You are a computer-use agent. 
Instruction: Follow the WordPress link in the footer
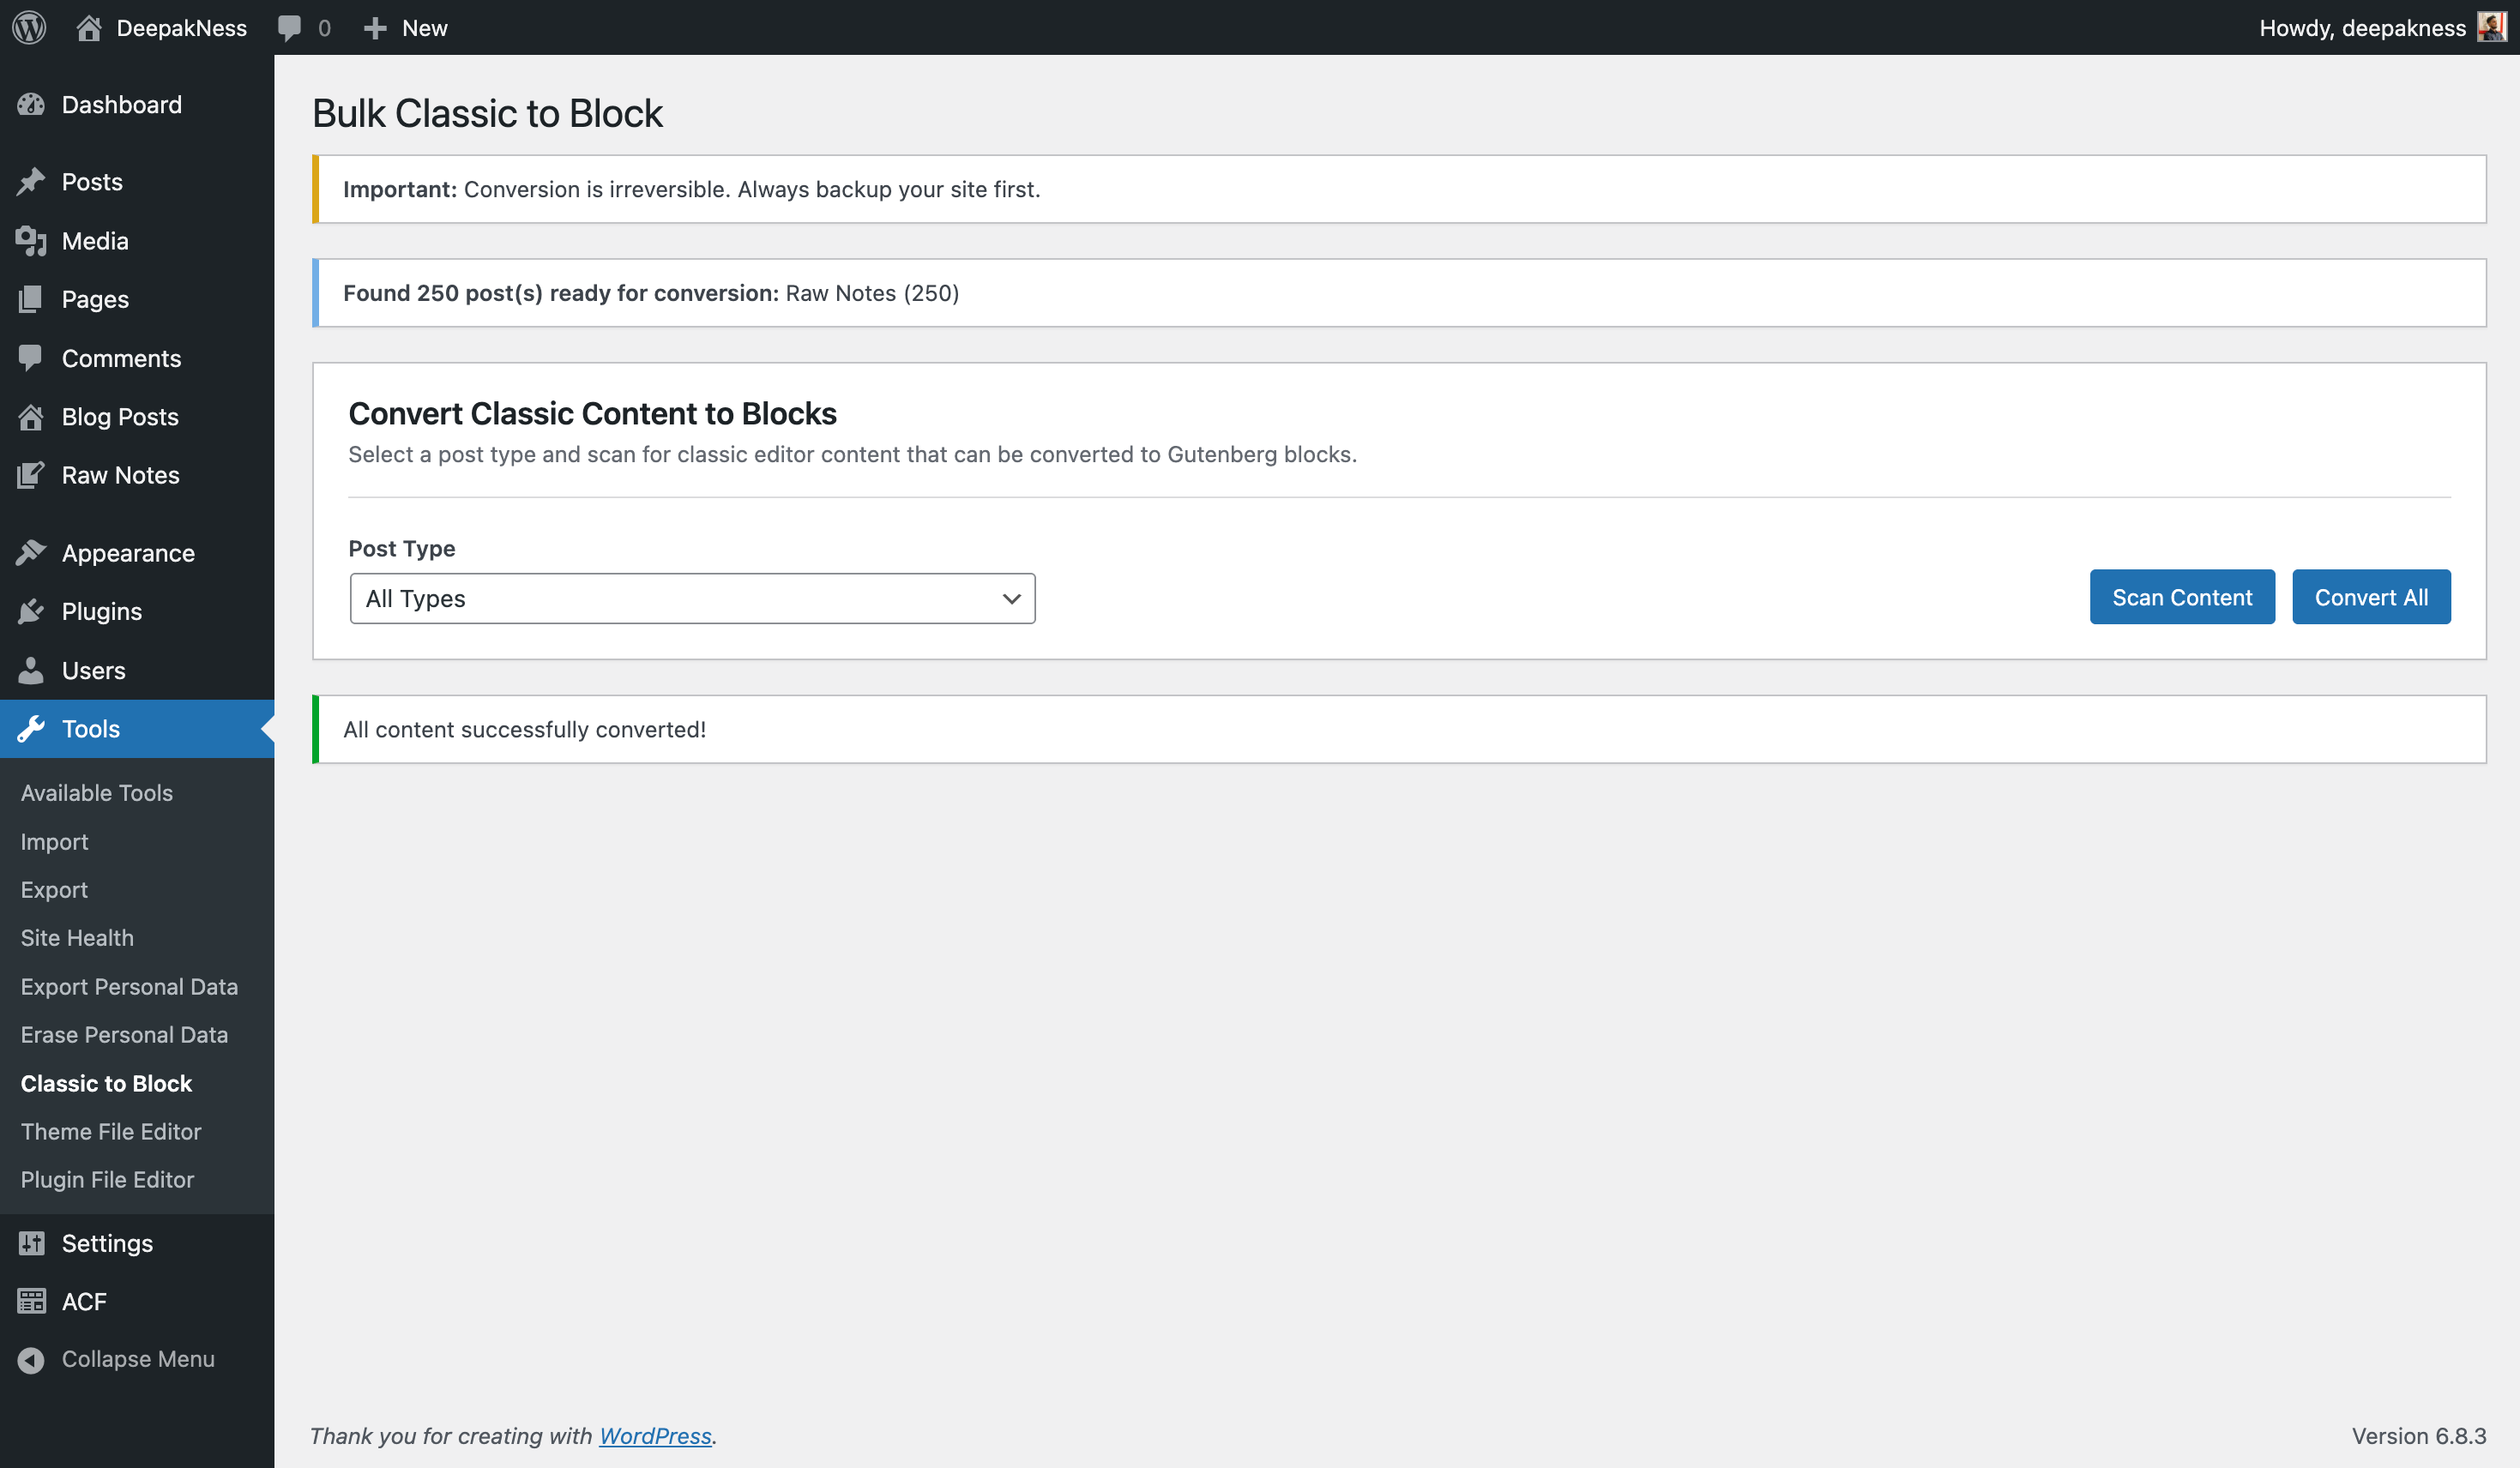tap(655, 1435)
